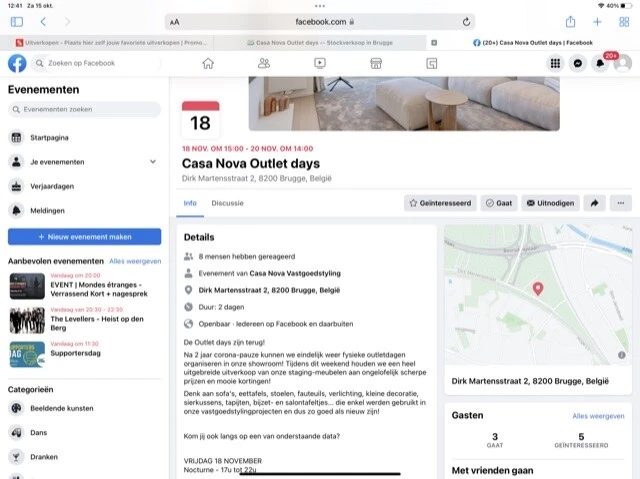
Task: Tap the Safari forward arrow
Action: click(x=67, y=22)
